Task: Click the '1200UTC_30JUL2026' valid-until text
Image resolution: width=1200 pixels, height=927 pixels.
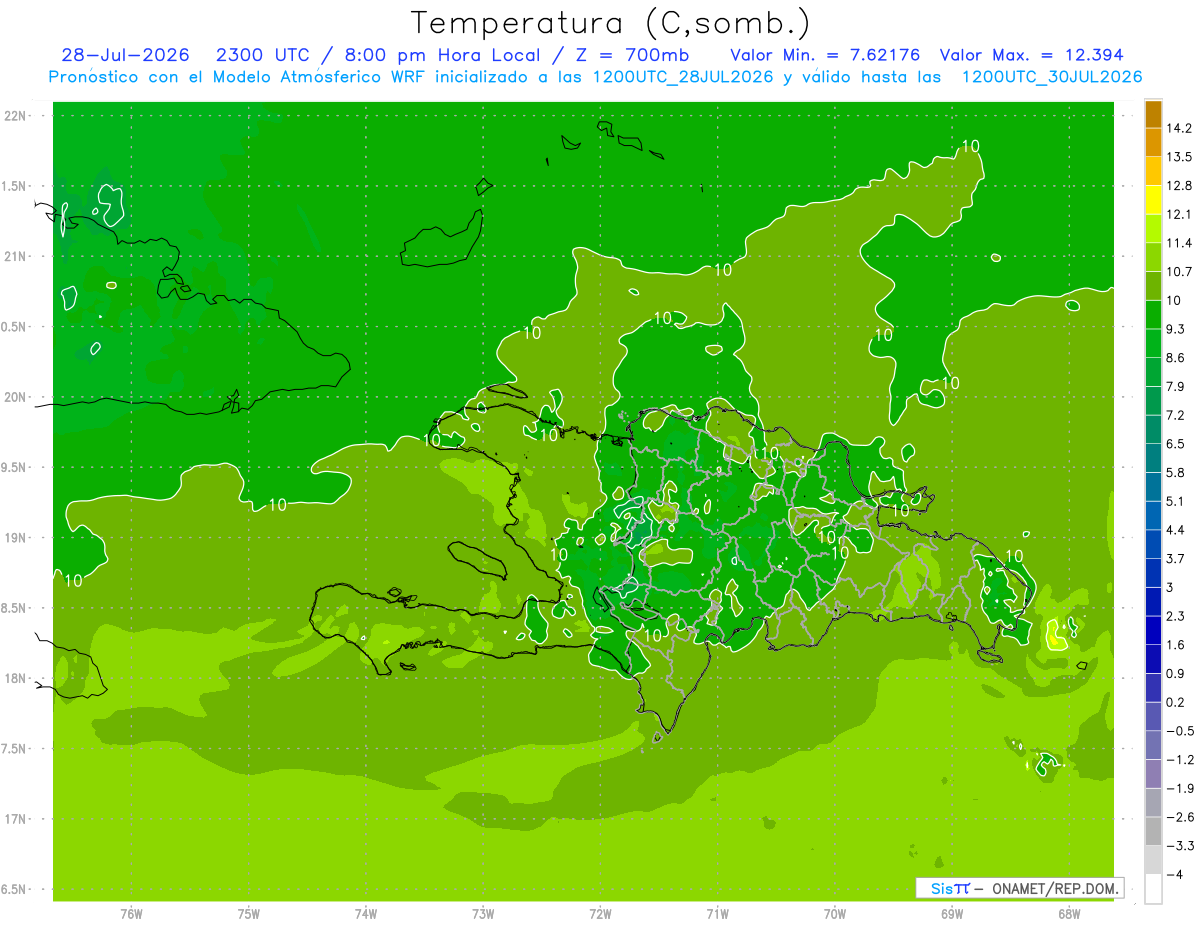Action: (x=1052, y=77)
